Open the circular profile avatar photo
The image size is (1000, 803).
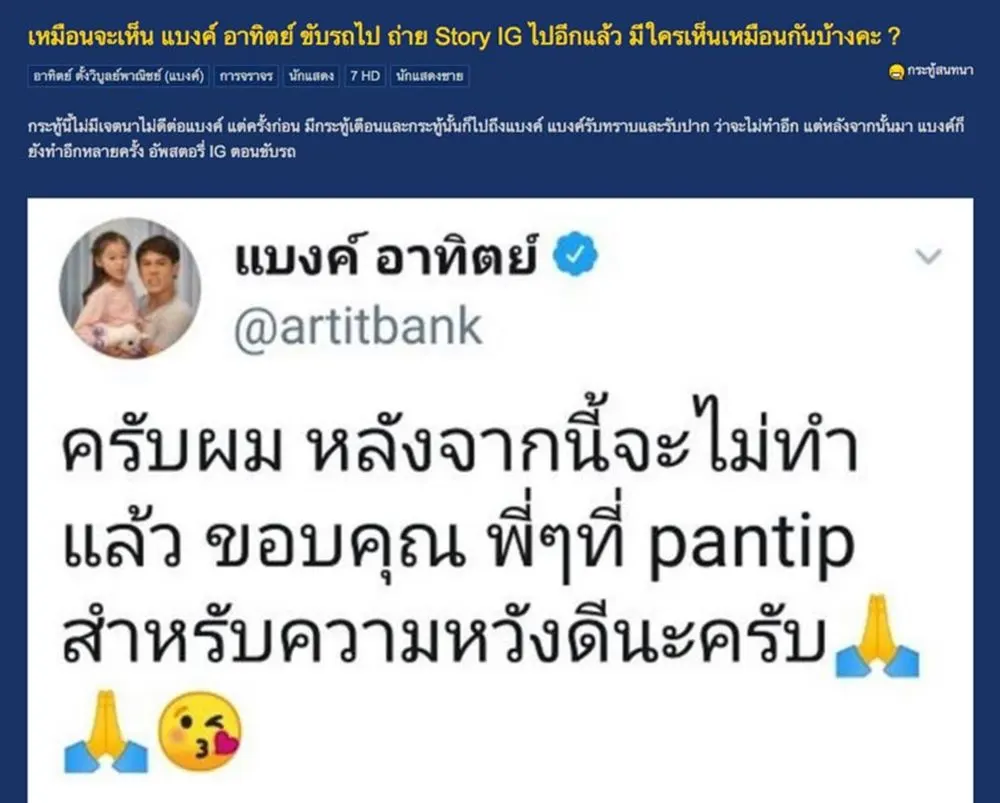pyautogui.click(x=130, y=288)
